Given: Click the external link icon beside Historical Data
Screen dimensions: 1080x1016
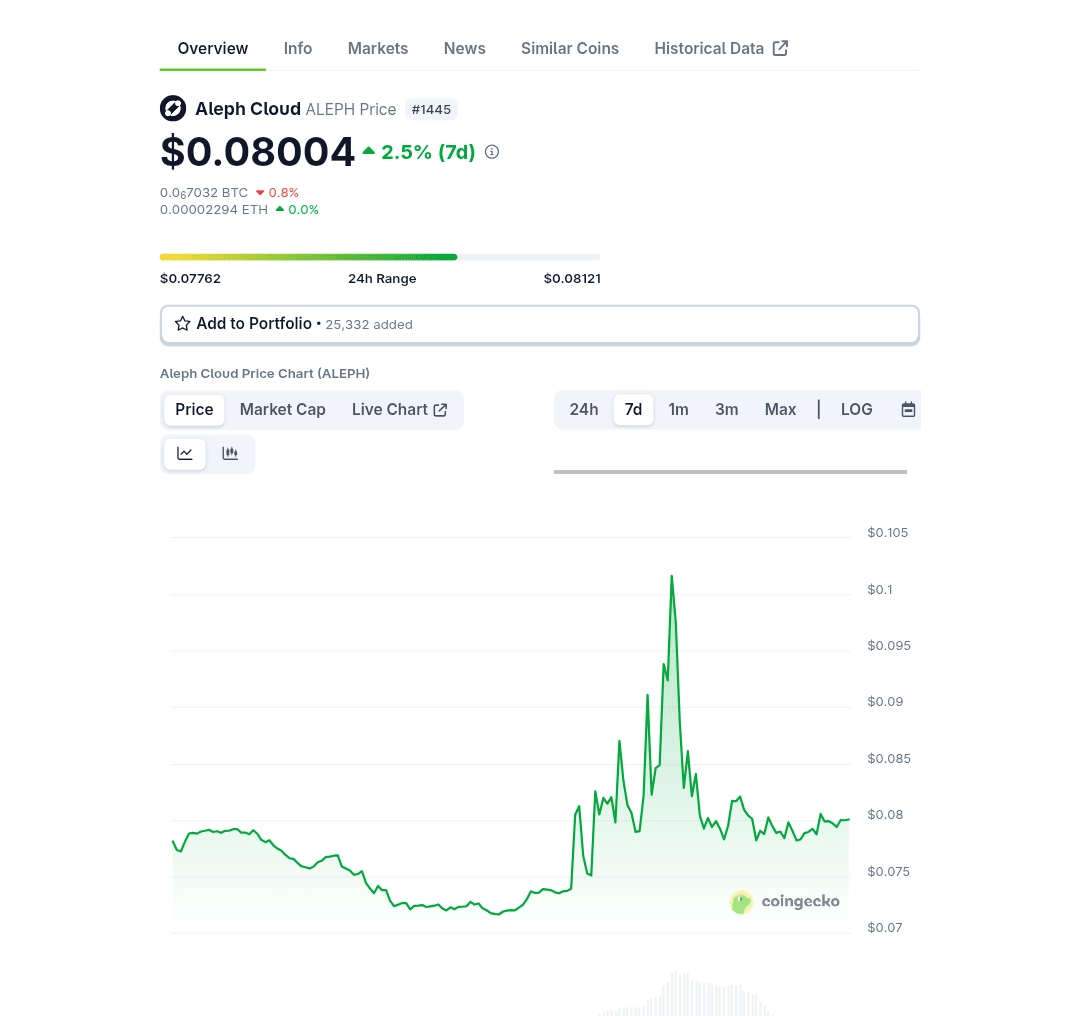Looking at the screenshot, I should 780,48.
